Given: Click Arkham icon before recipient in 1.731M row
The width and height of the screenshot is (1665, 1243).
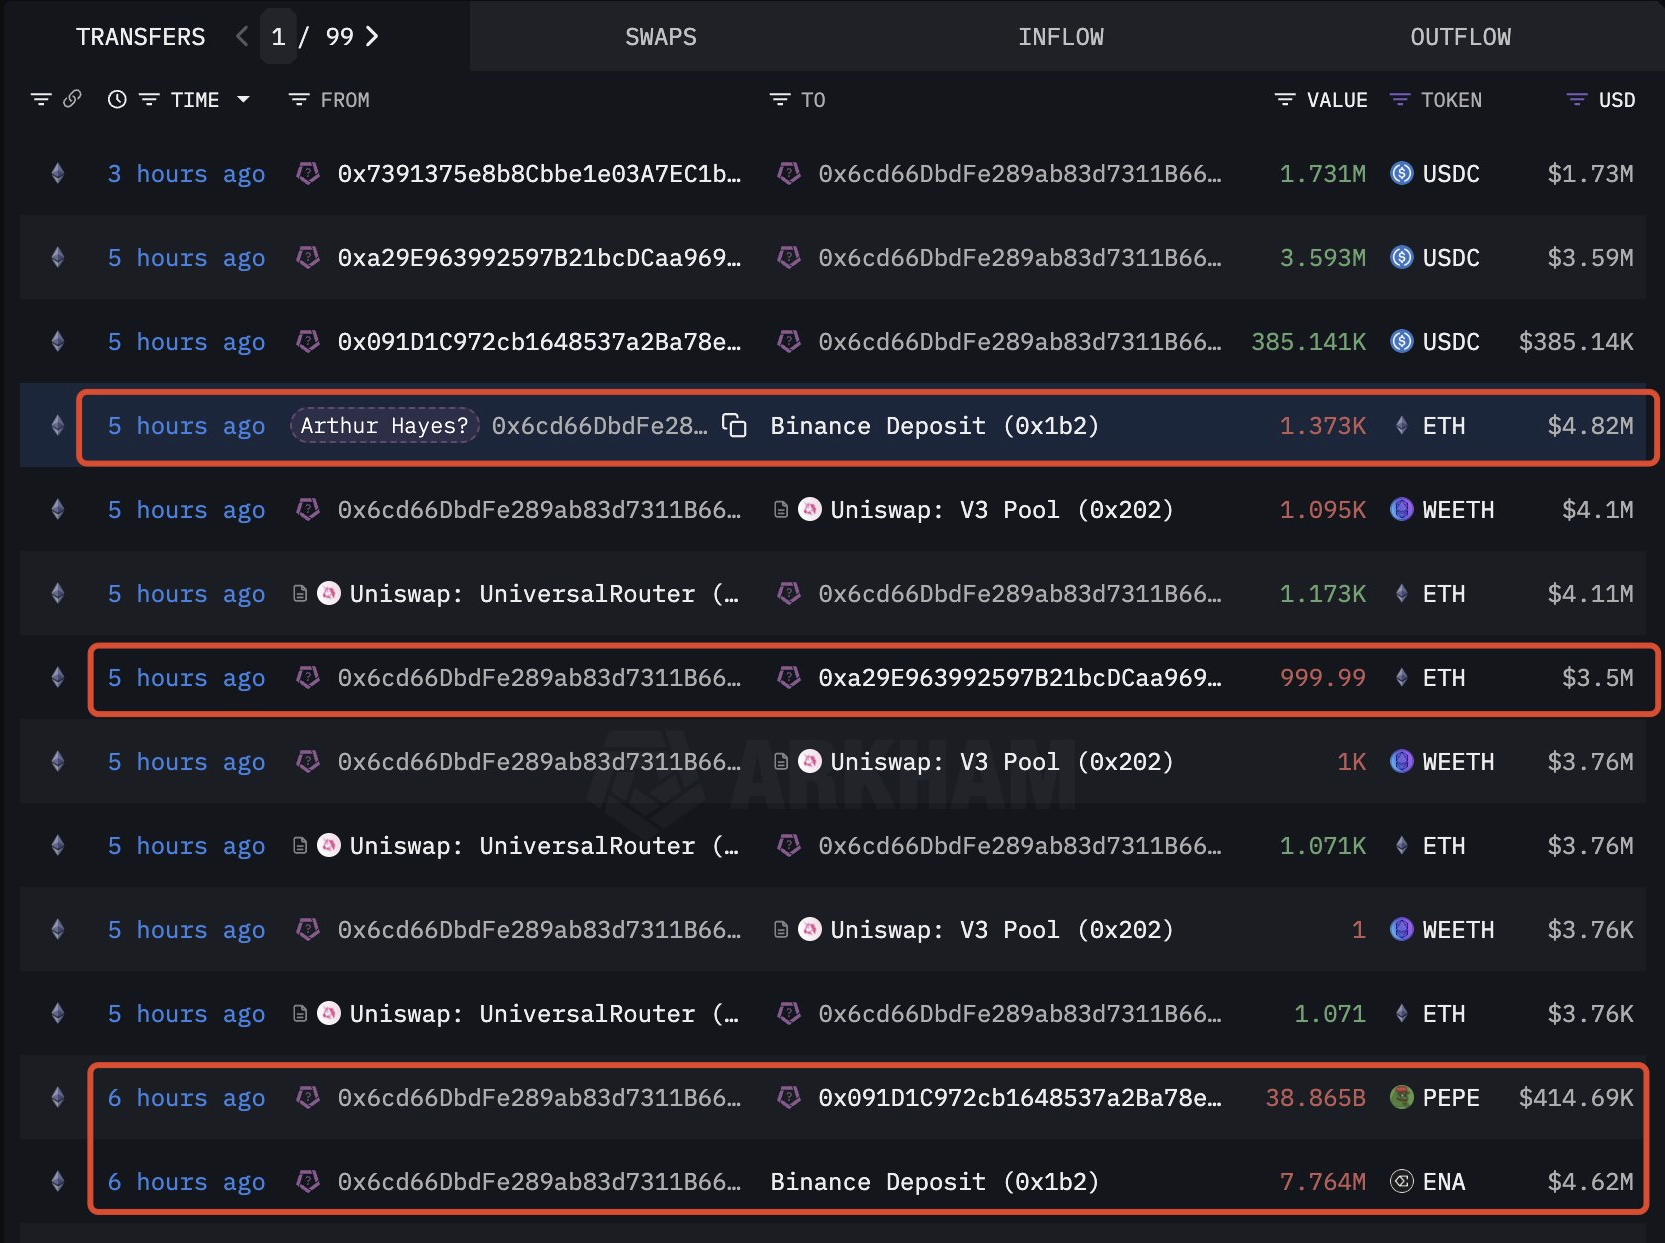Looking at the screenshot, I should pos(789,174).
